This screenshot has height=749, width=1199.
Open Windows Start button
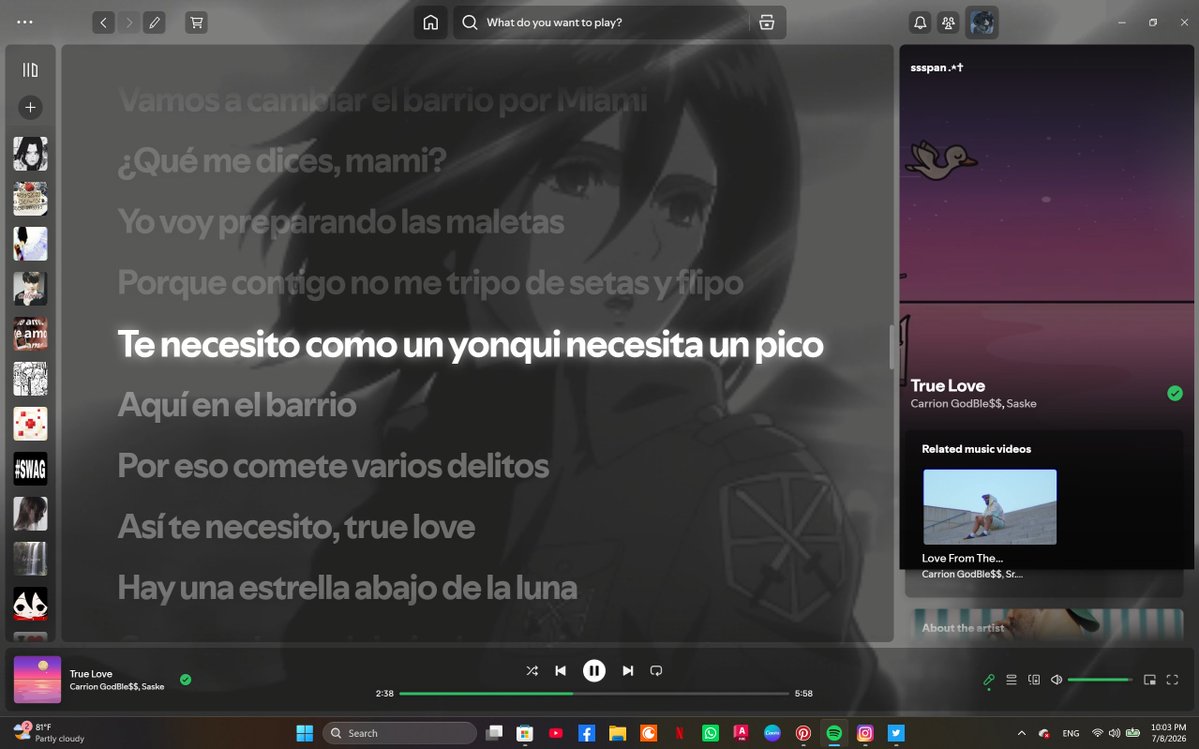click(304, 733)
